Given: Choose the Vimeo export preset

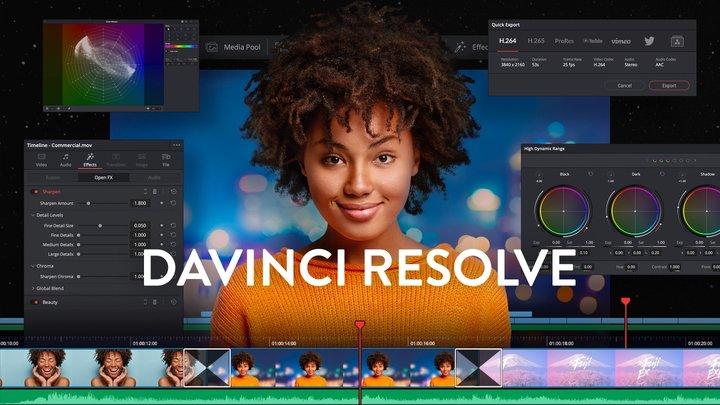Looking at the screenshot, I should coord(620,41).
